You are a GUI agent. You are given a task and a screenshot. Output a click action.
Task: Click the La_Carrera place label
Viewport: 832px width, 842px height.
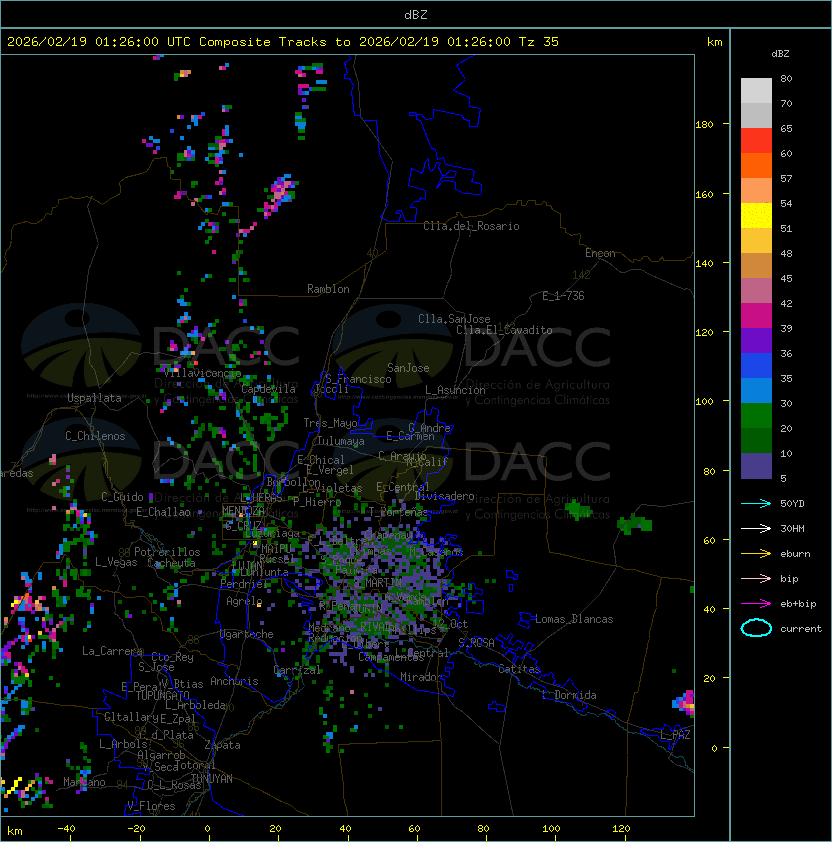pos(112,651)
